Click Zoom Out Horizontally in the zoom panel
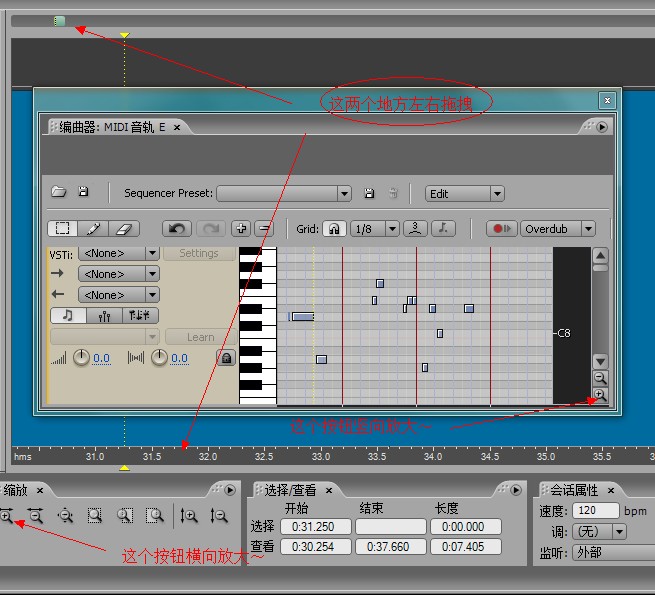Viewport: 655px width, 595px height. [x=36, y=516]
